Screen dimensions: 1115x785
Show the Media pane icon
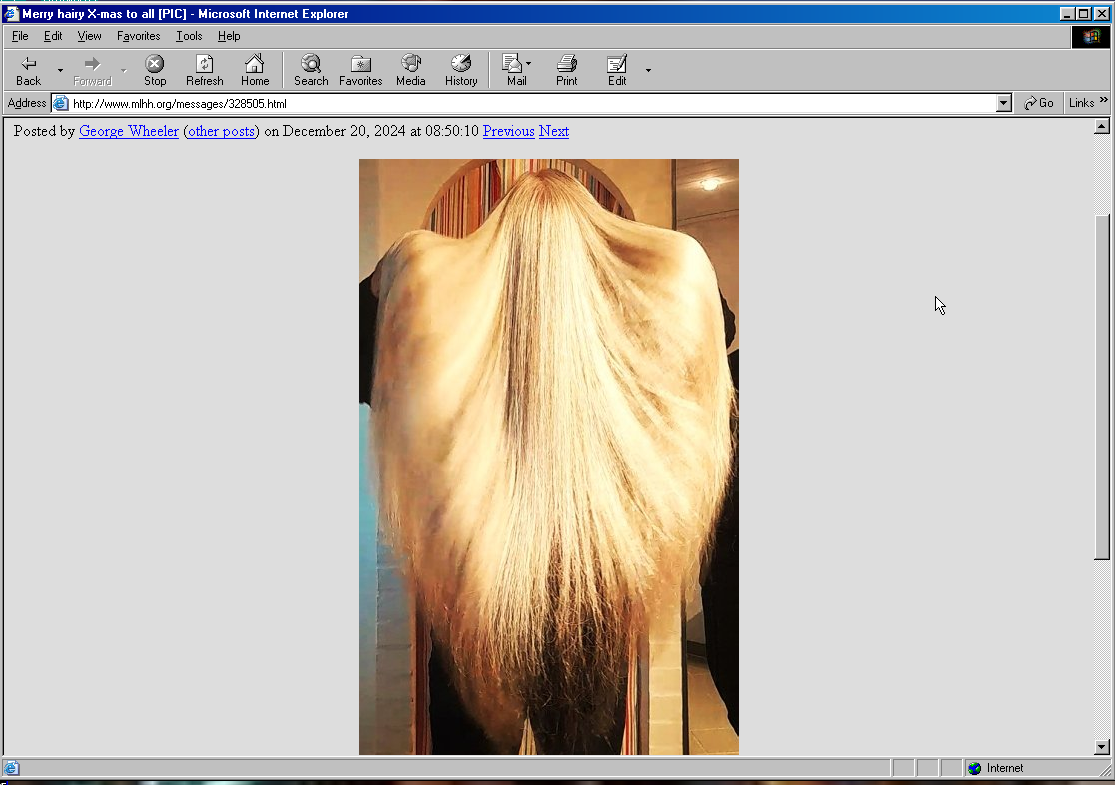tap(410, 64)
